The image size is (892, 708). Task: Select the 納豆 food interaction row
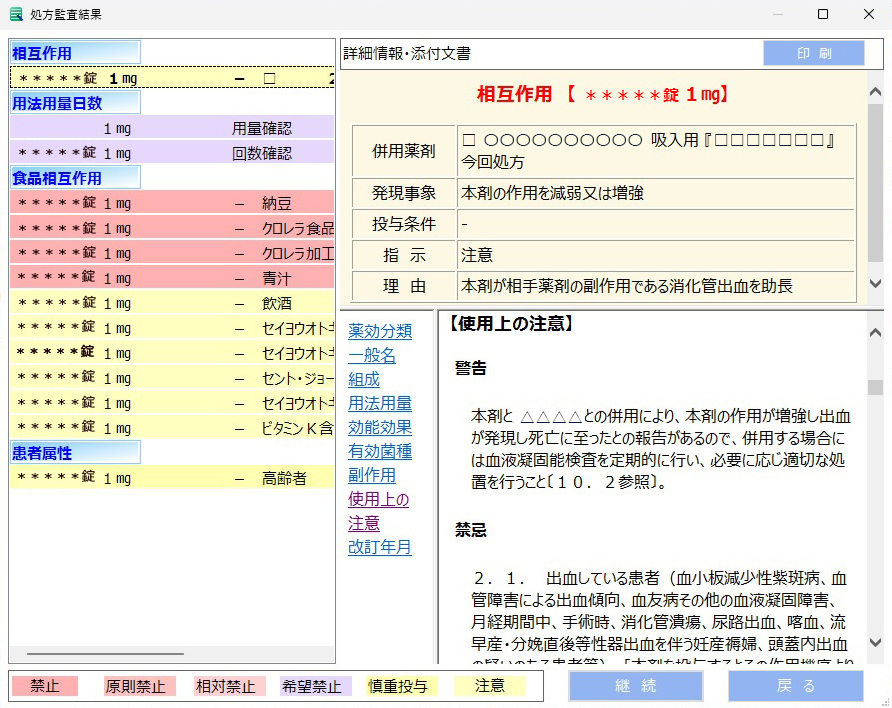click(172, 203)
